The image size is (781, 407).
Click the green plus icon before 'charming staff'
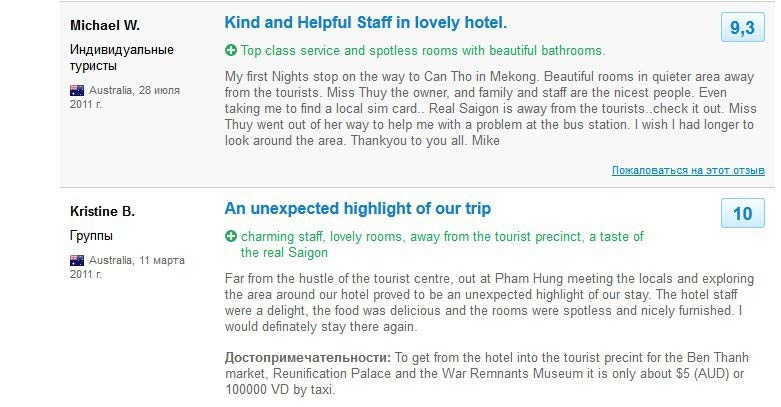(231, 236)
